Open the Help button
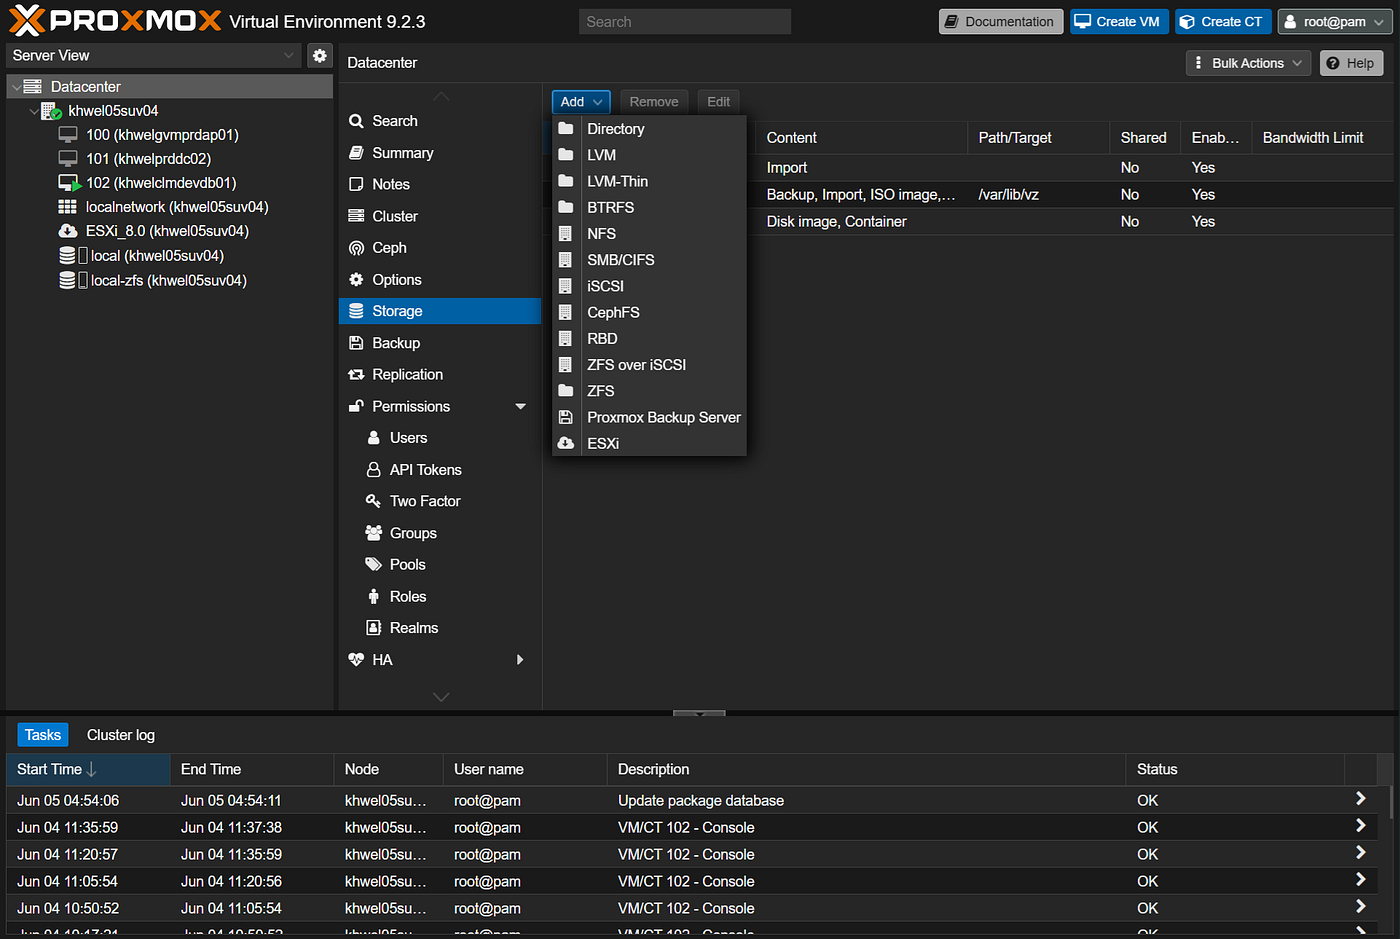1400x939 pixels. click(1351, 63)
